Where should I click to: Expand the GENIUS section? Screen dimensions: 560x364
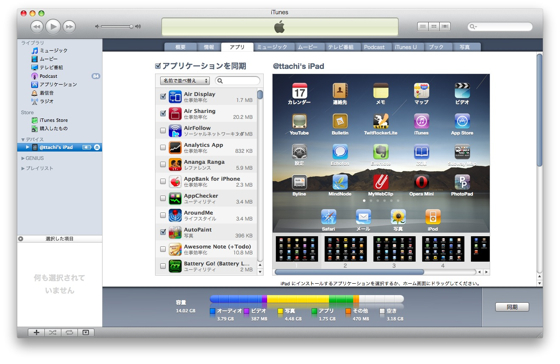23,158
